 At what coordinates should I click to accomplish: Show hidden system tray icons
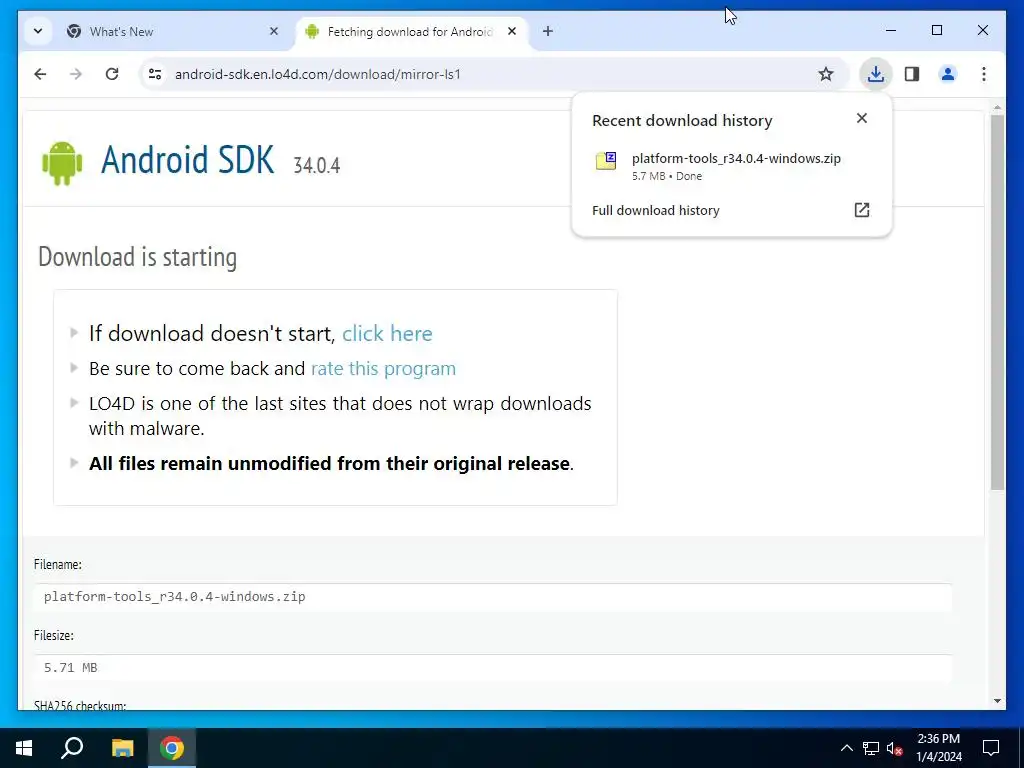tap(846, 748)
